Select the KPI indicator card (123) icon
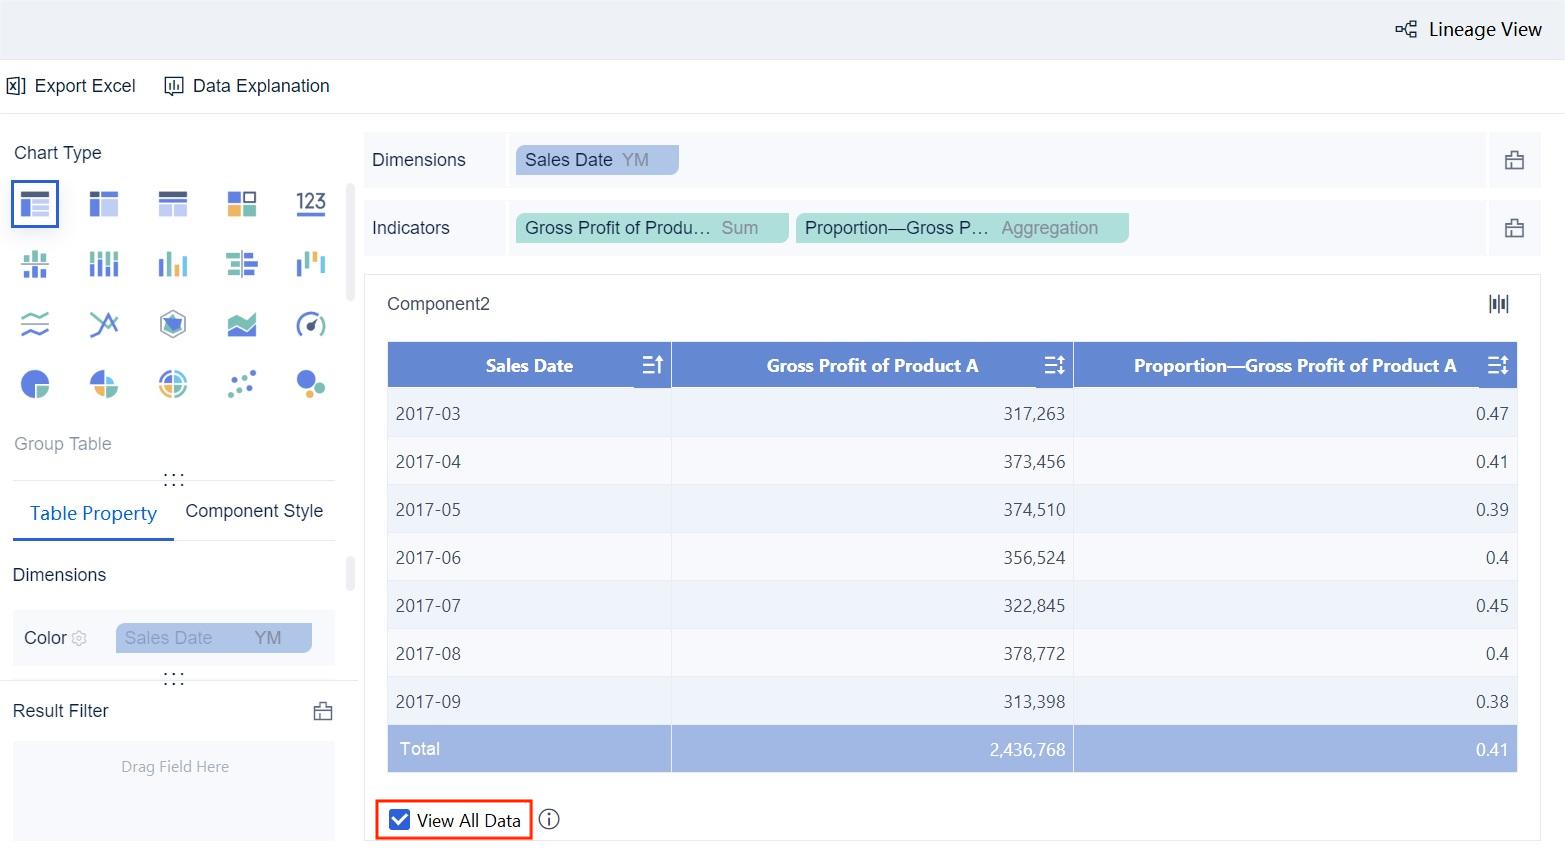1565x852 pixels. [x=310, y=204]
